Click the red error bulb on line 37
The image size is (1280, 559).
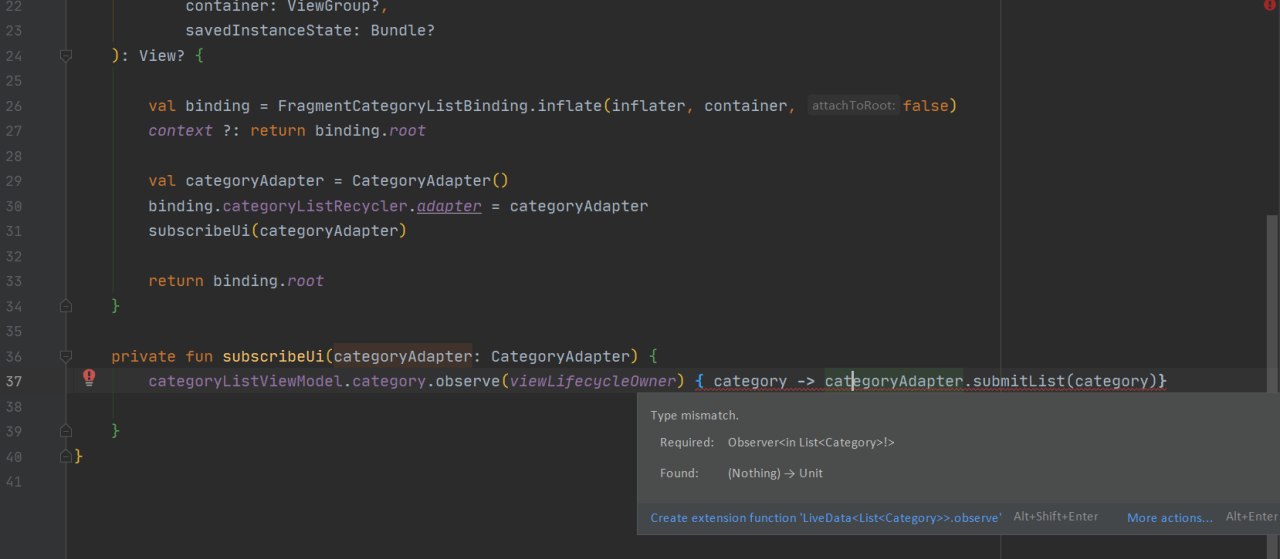tap(89, 377)
